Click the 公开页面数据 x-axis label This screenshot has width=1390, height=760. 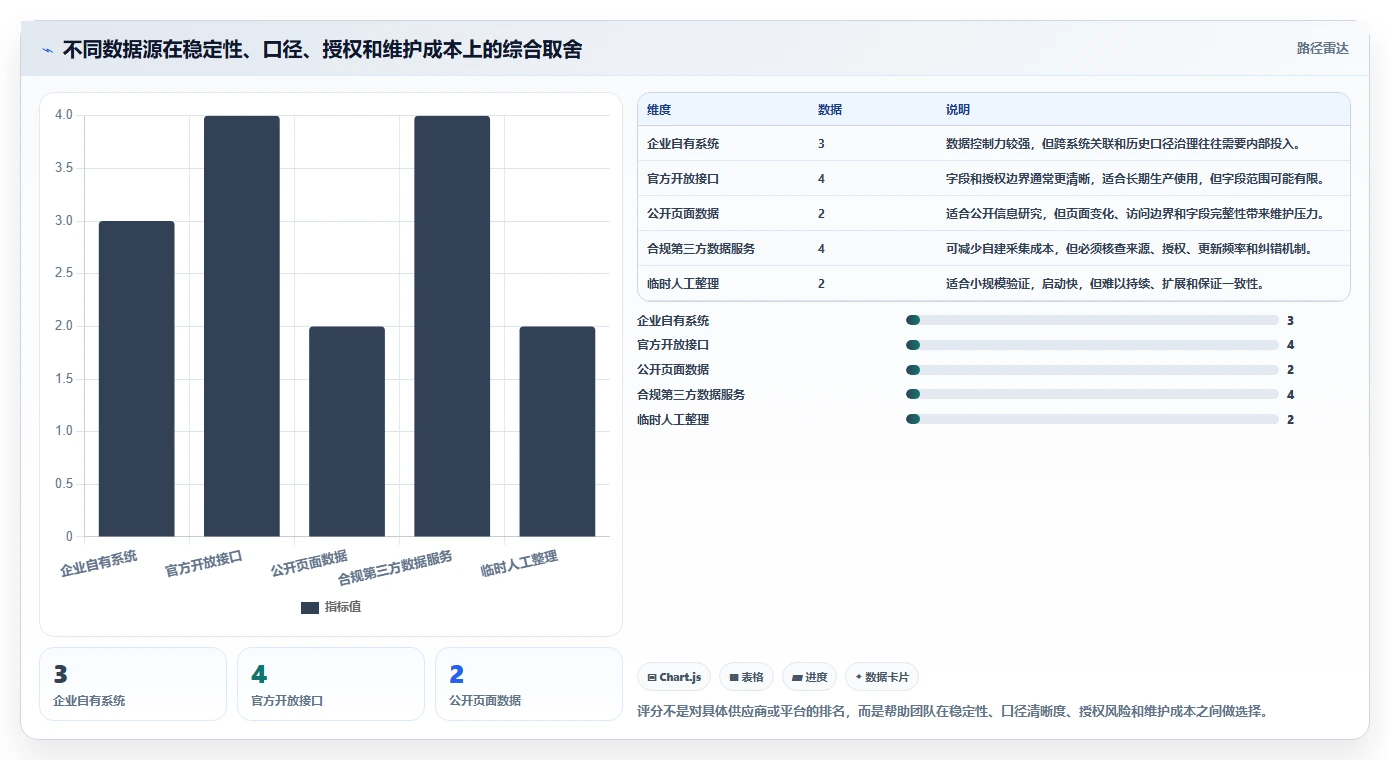tap(309, 564)
